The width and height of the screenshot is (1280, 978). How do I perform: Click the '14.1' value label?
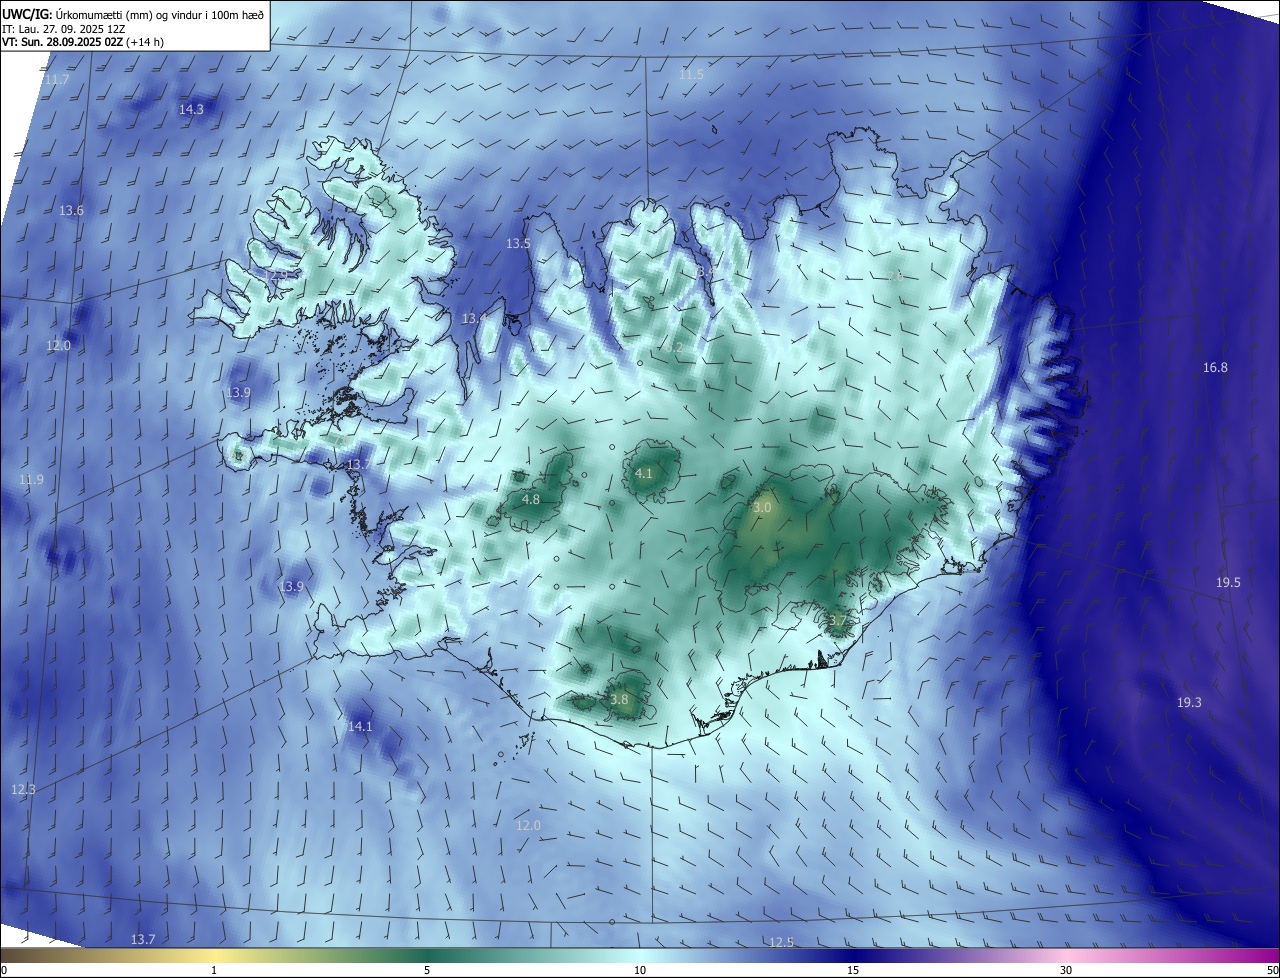click(x=359, y=726)
